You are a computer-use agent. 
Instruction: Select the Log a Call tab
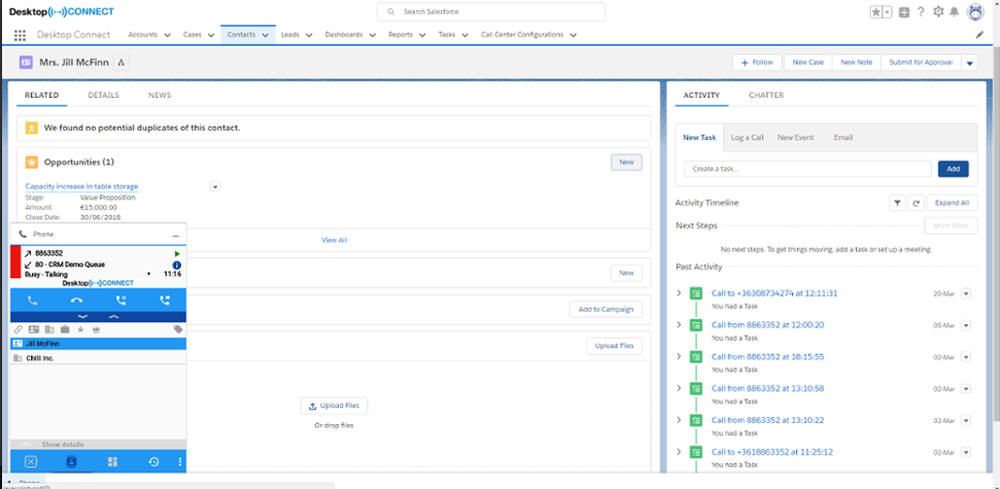pos(747,137)
